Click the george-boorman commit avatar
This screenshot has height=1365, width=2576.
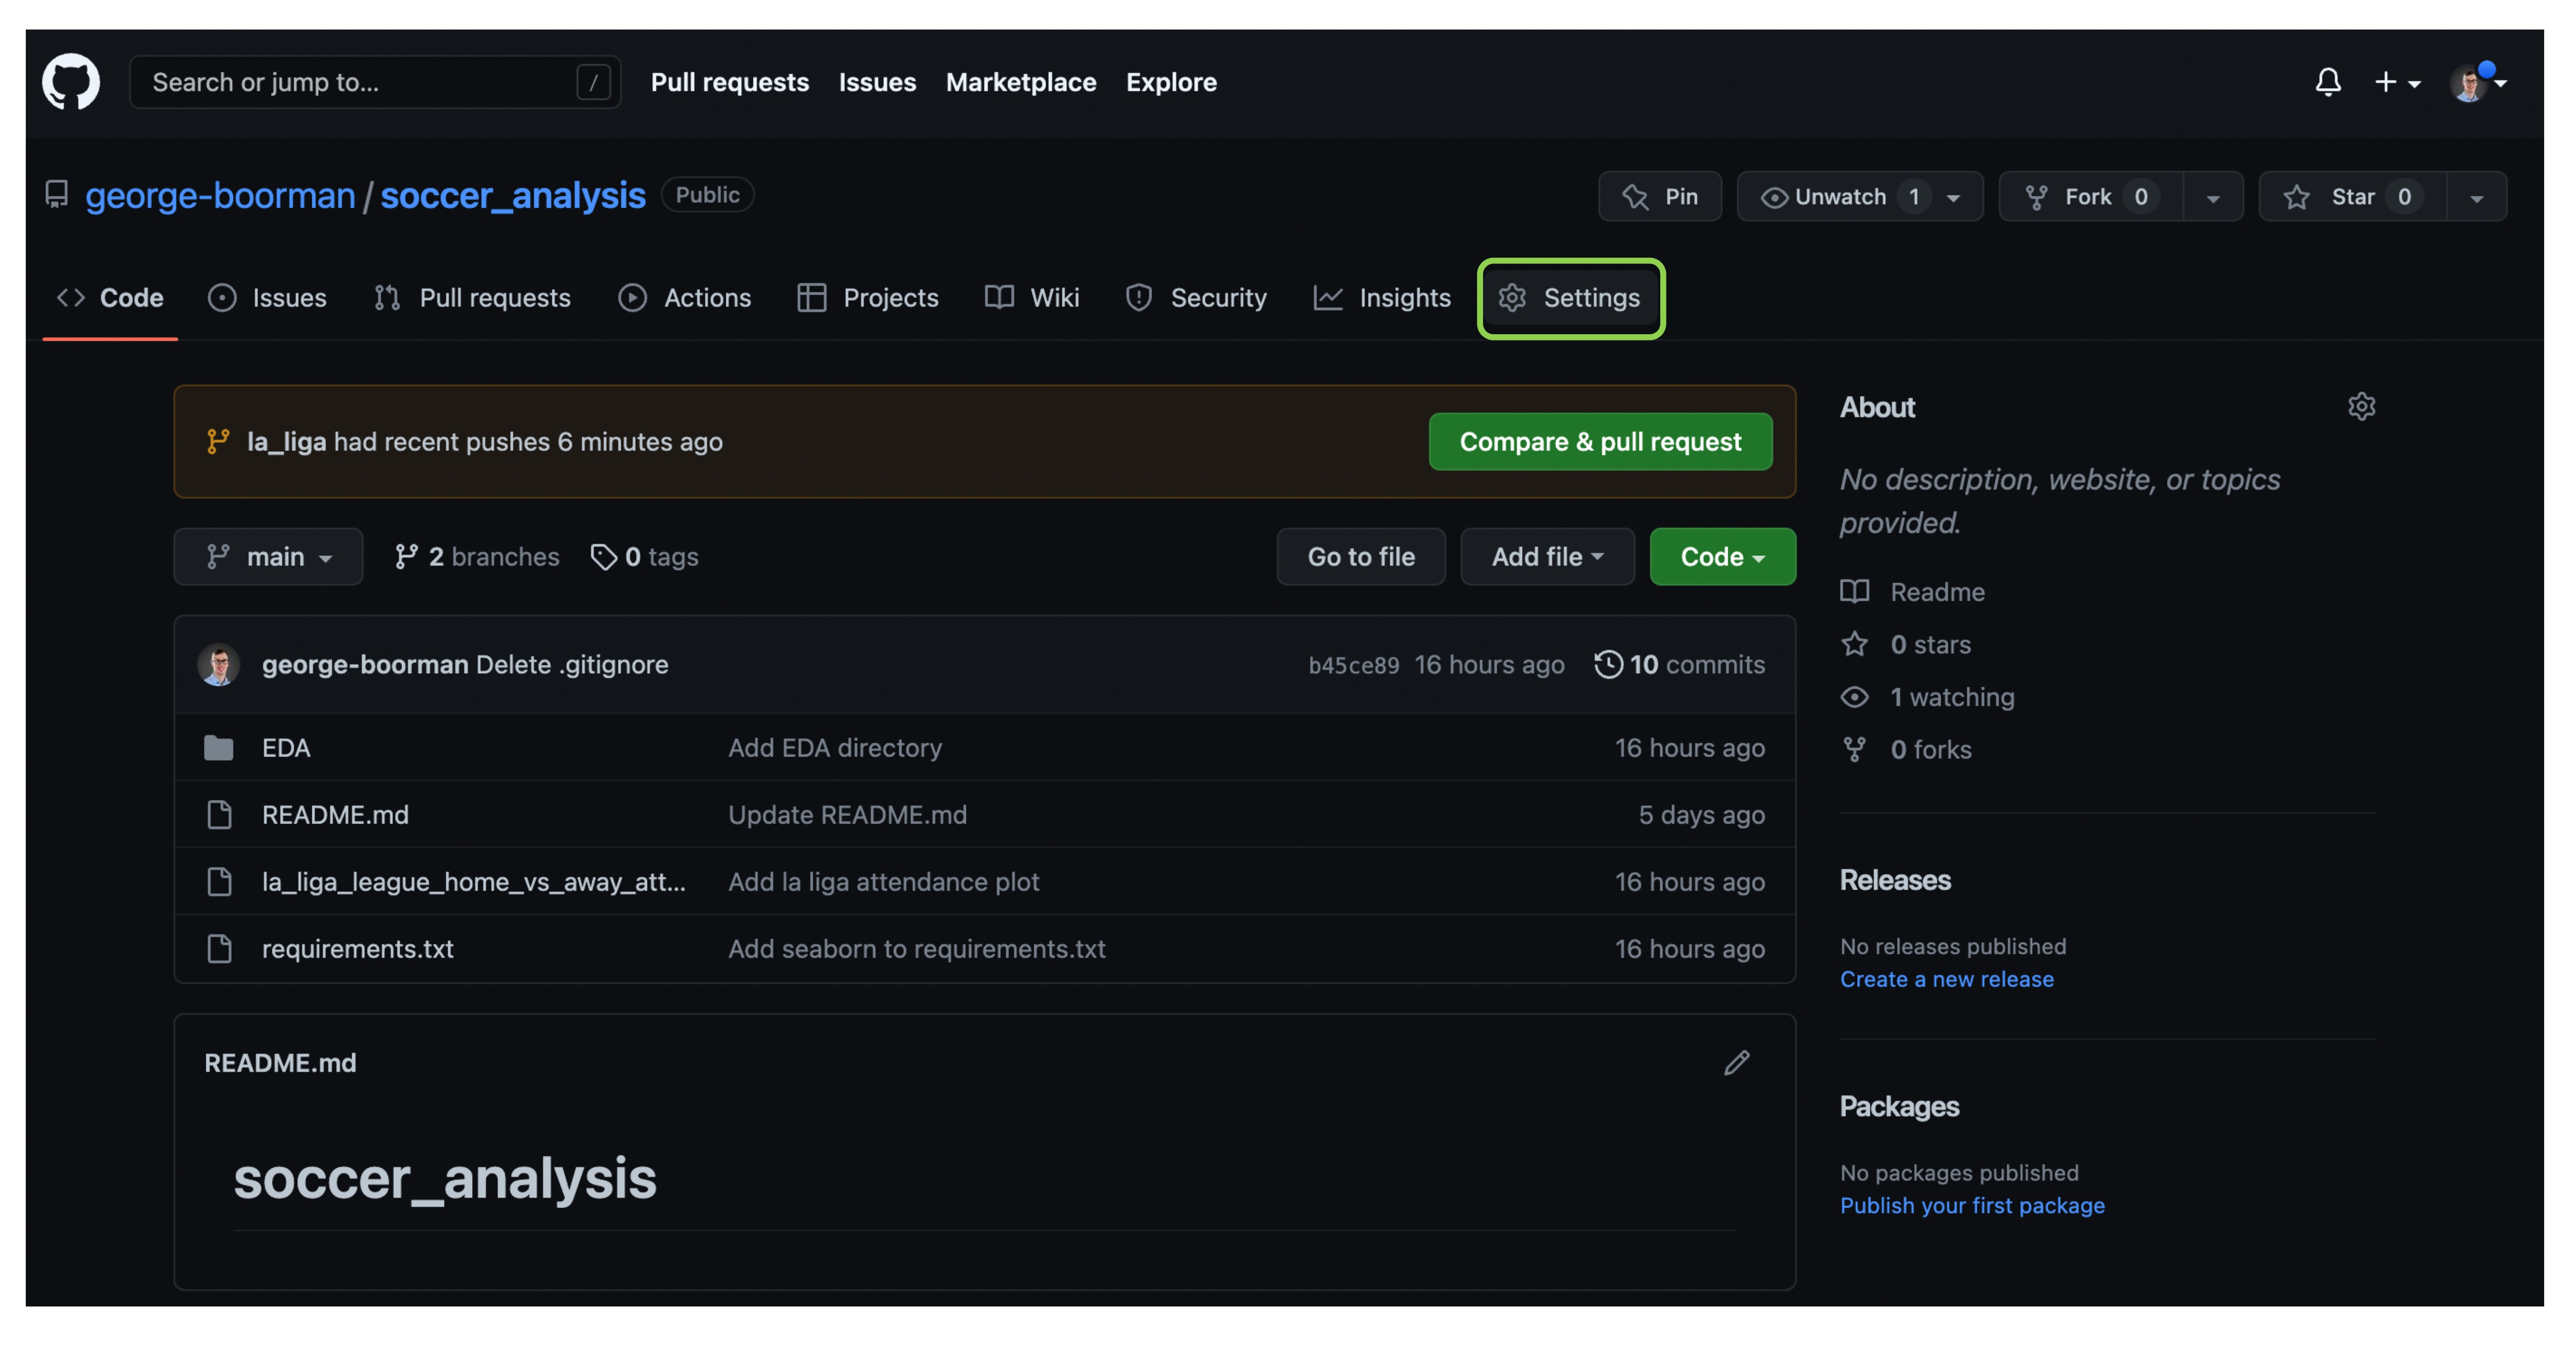pos(219,664)
